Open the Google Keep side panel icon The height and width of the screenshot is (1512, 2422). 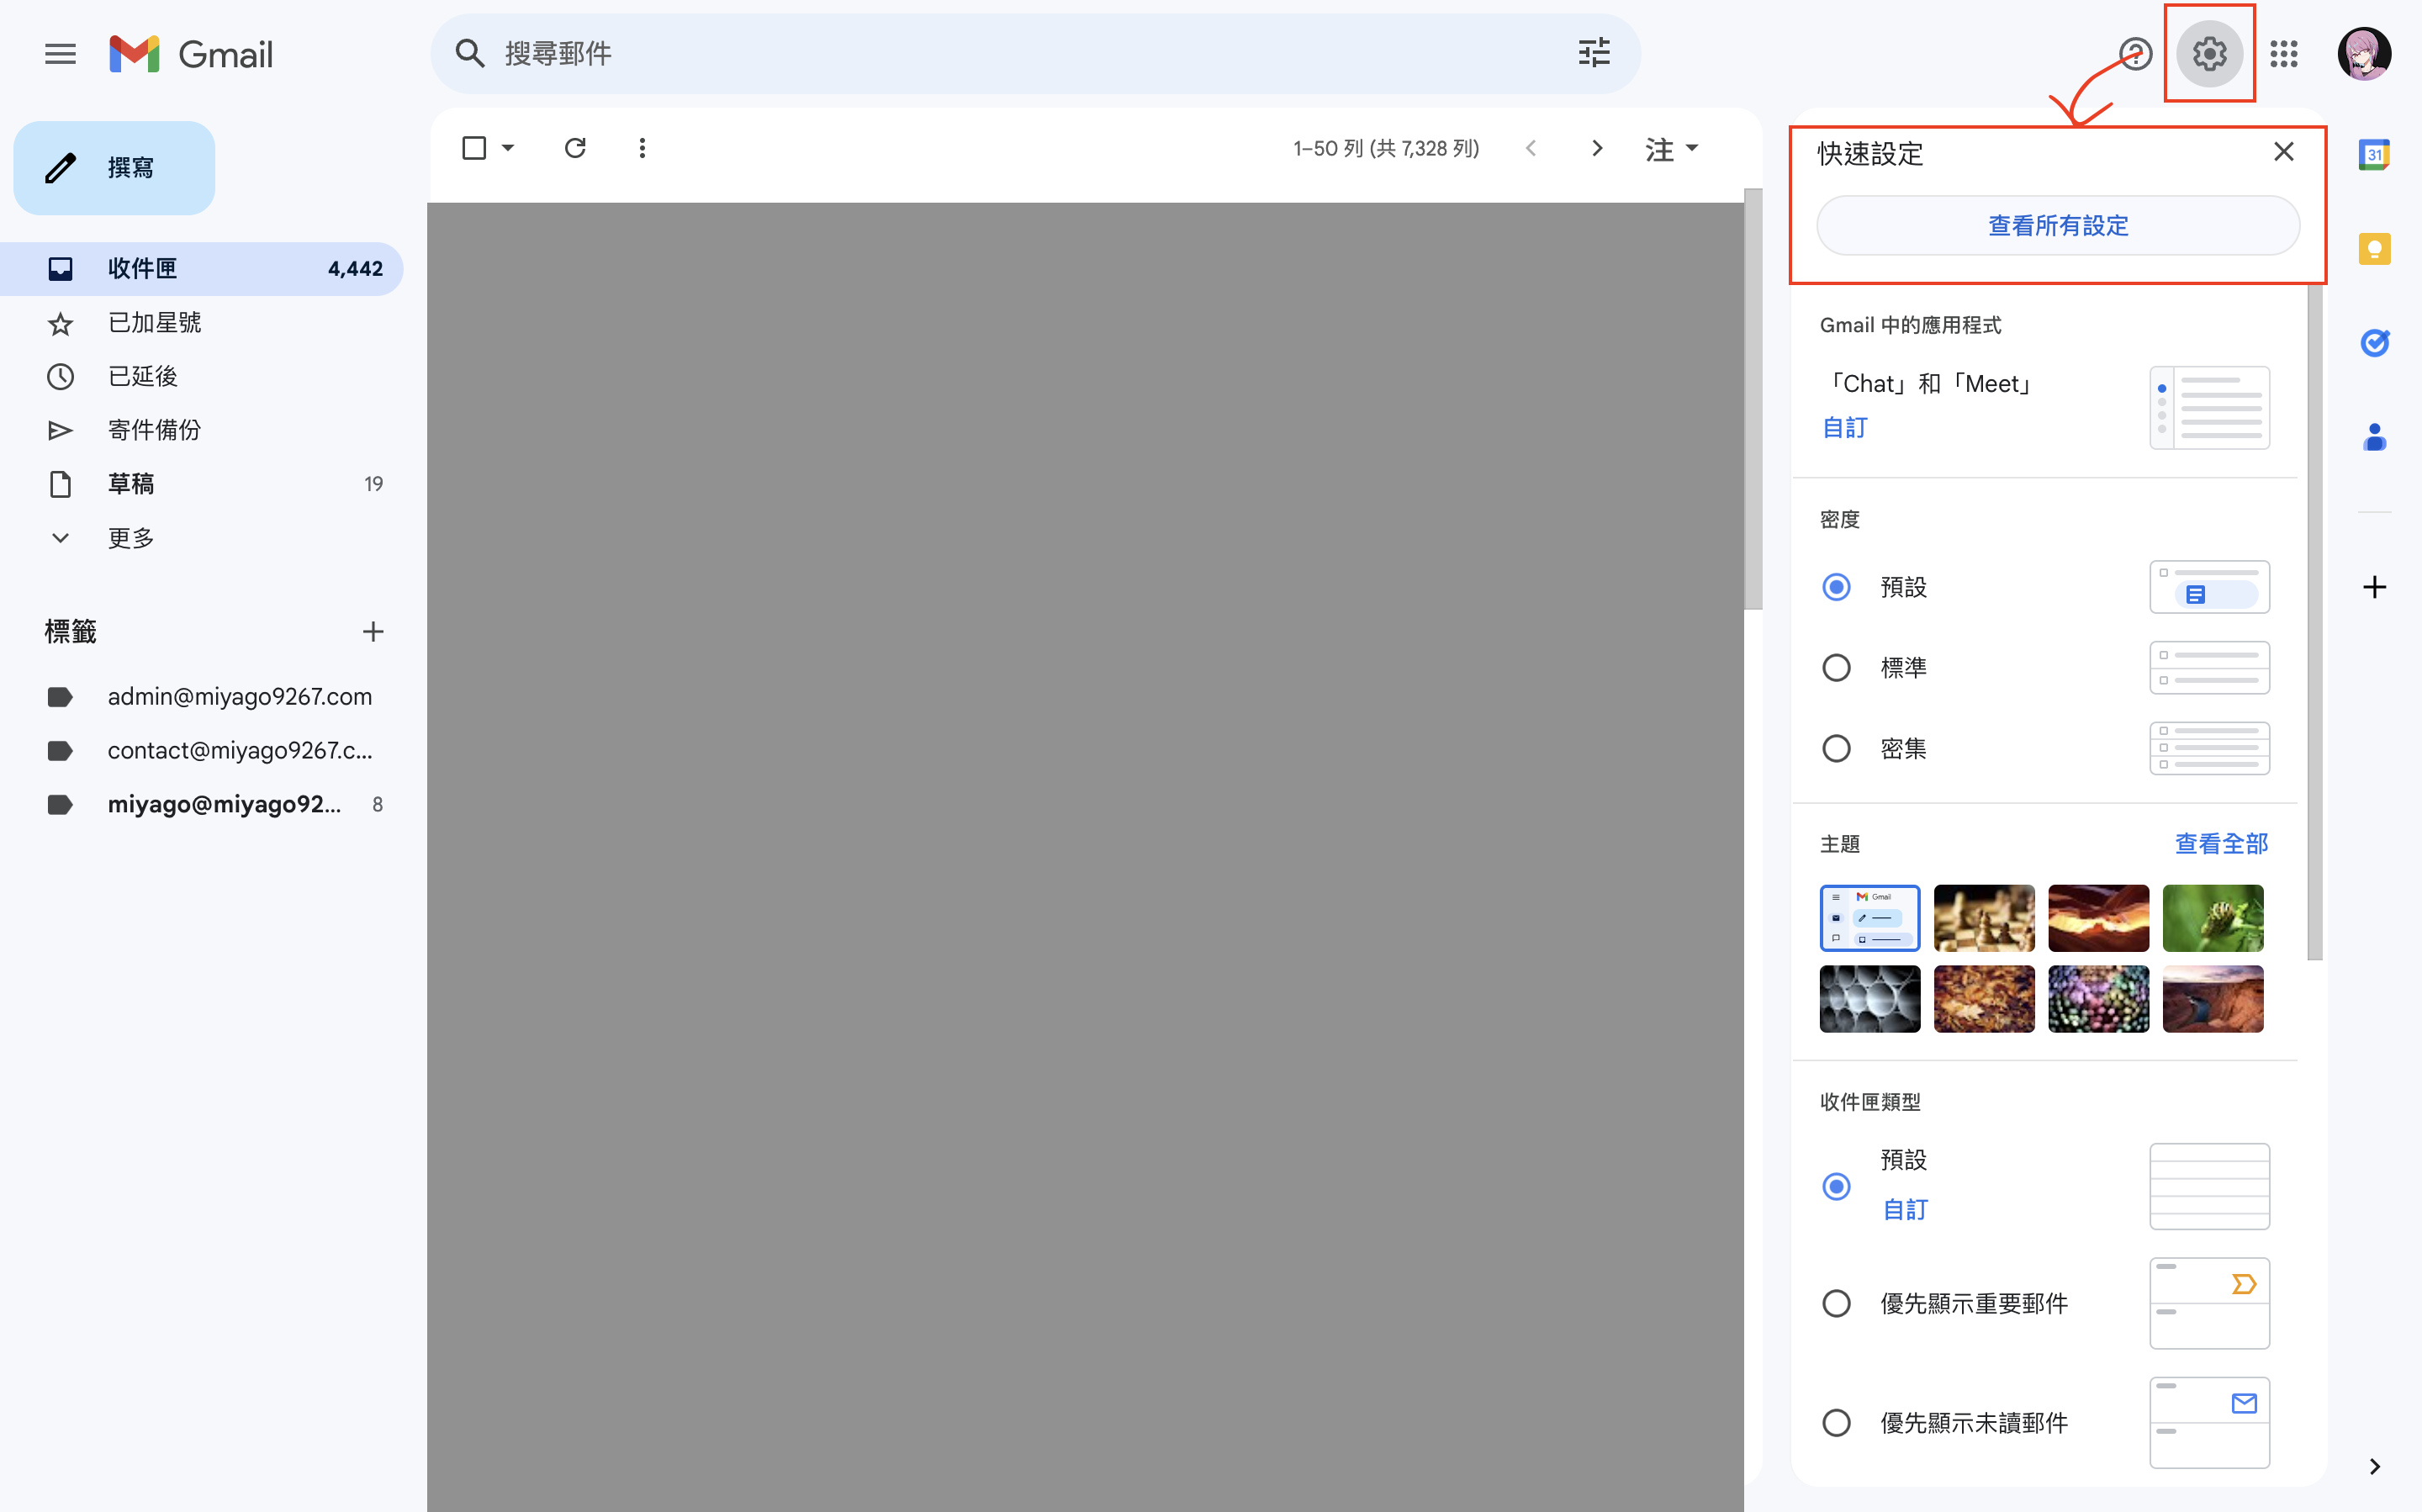tap(2373, 249)
